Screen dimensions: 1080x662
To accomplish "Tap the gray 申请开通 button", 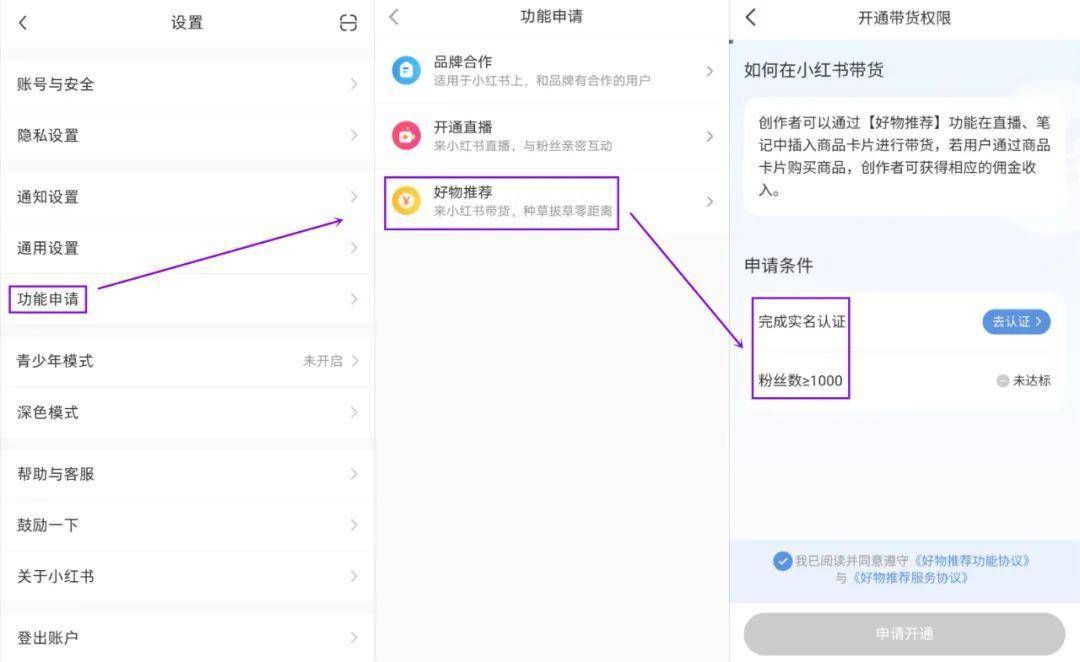I will coord(904,634).
